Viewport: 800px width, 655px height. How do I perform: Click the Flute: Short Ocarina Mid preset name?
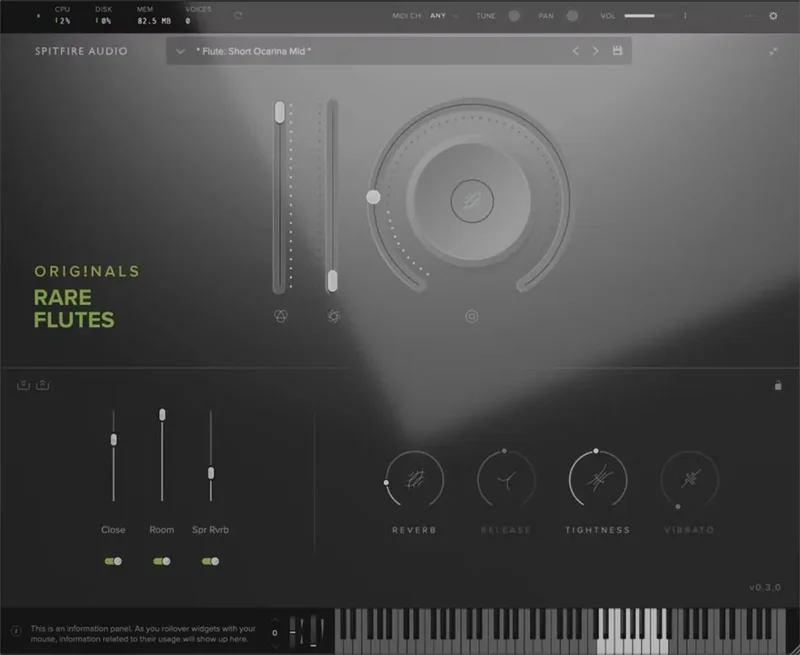[254, 51]
